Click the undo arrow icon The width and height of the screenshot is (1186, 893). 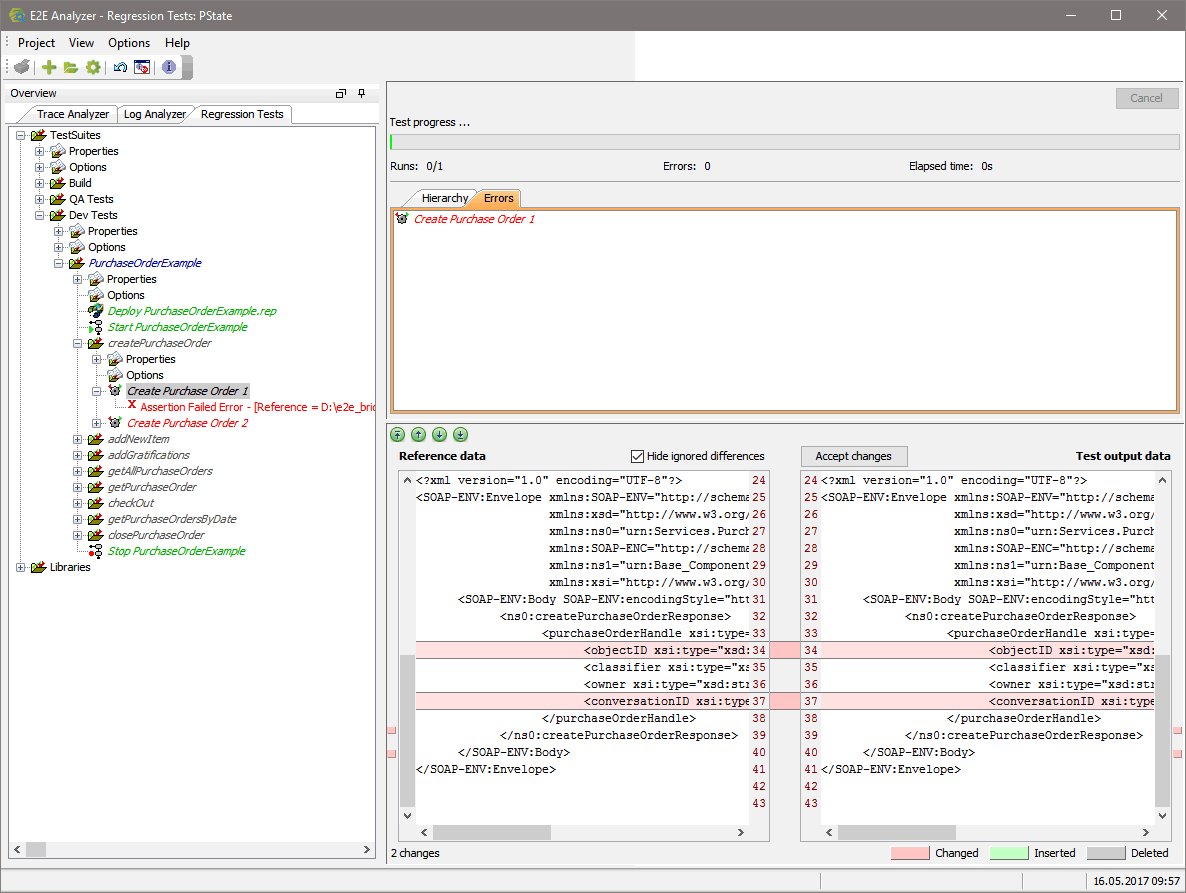119,66
